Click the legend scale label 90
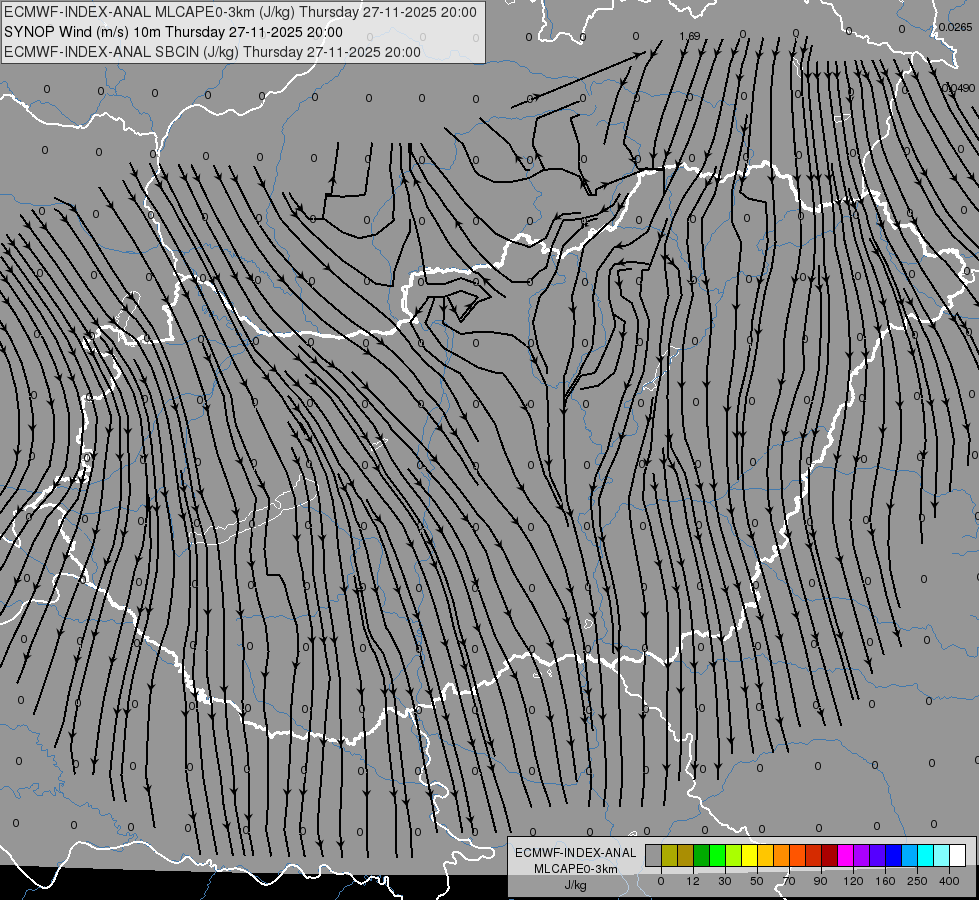The image size is (979, 900). coord(820,881)
